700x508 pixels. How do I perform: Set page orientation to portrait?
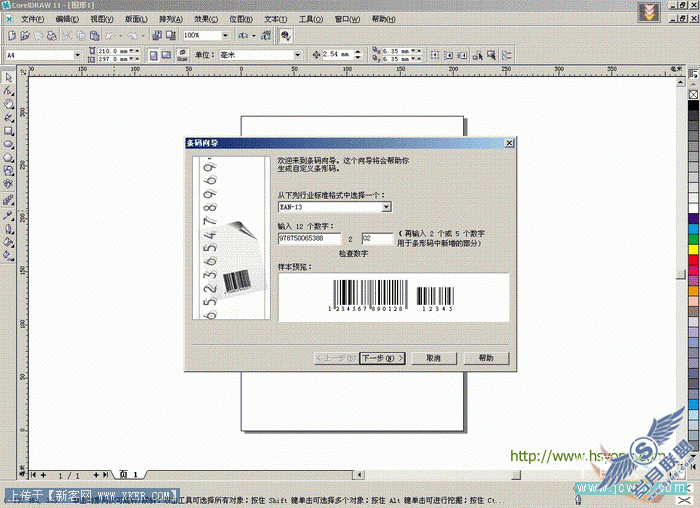(153, 55)
